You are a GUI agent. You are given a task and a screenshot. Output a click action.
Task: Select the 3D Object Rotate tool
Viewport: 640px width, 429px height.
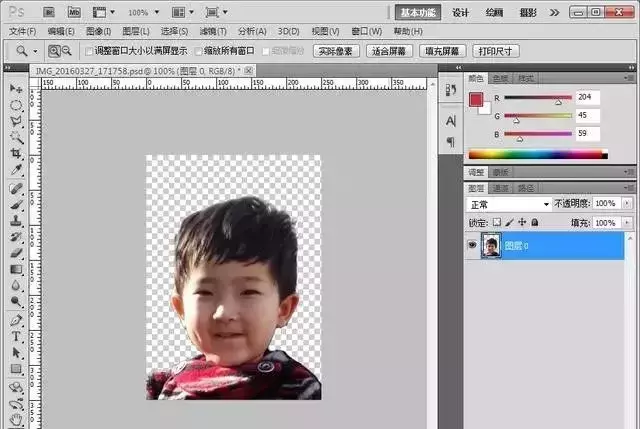point(16,387)
